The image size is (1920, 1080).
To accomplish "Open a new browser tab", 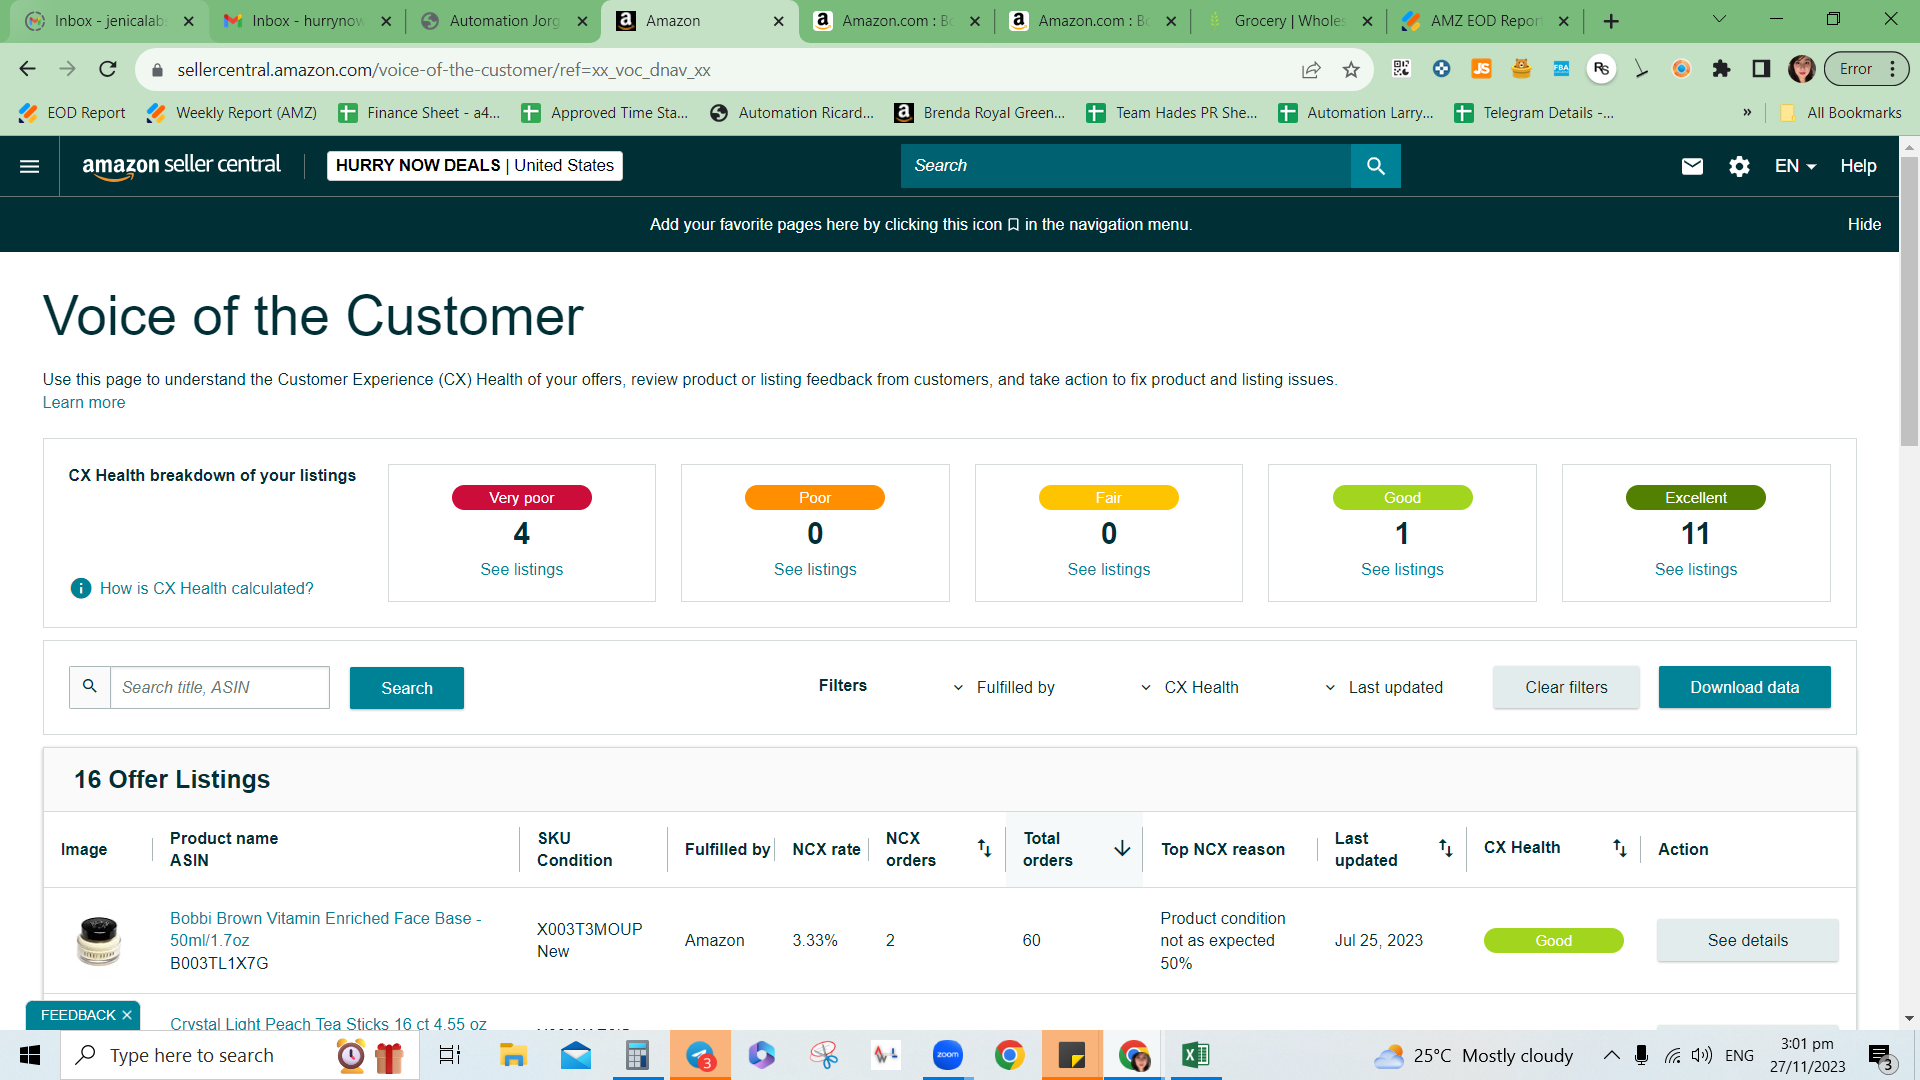I will [x=1611, y=21].
